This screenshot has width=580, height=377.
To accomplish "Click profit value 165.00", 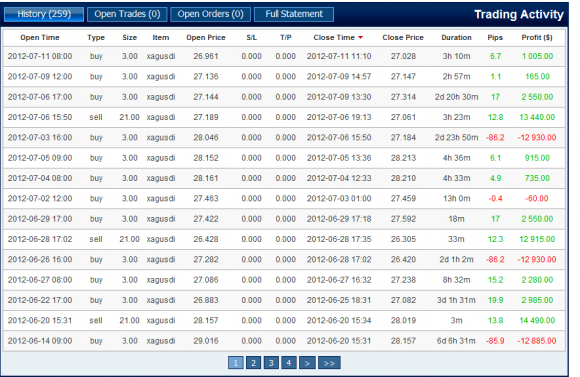I will pos(537,77).
